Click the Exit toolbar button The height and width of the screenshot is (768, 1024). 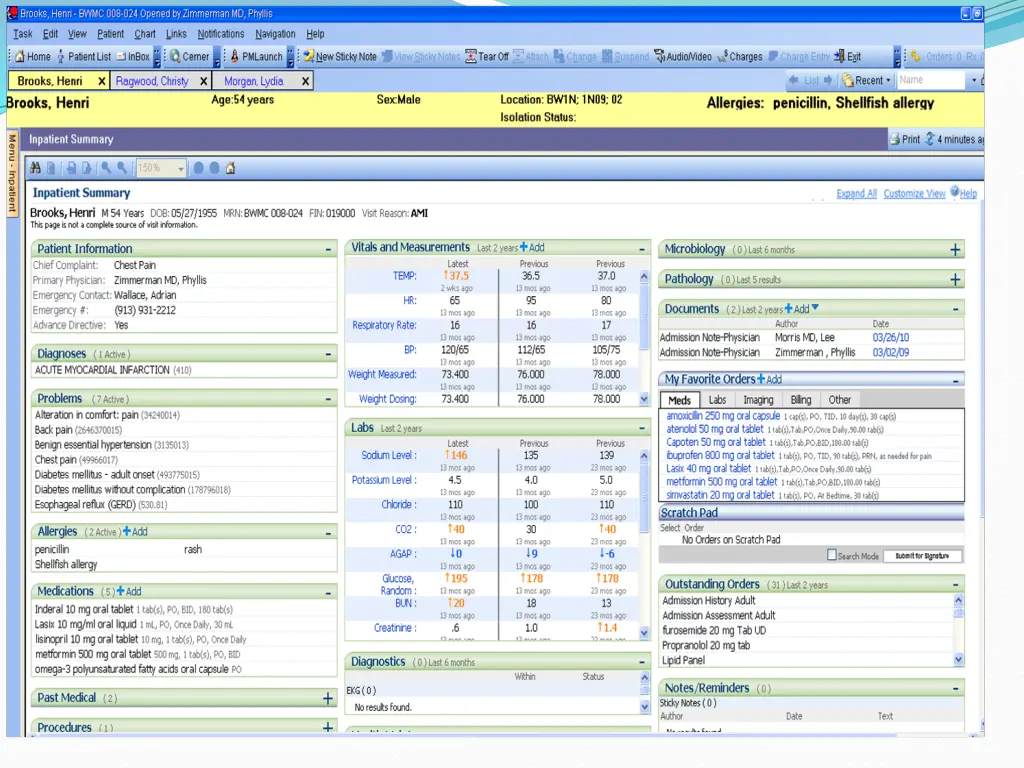pos(848,57)
